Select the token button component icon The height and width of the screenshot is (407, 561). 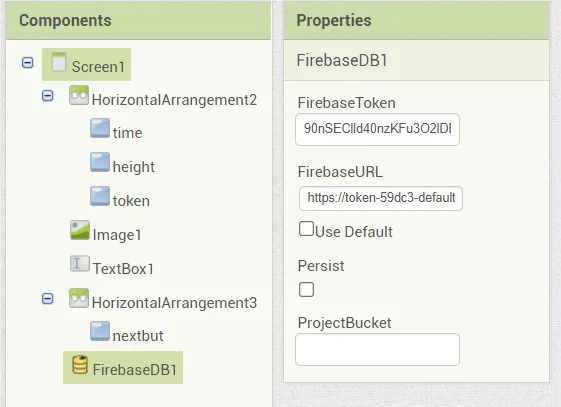[x=100, y=196]
